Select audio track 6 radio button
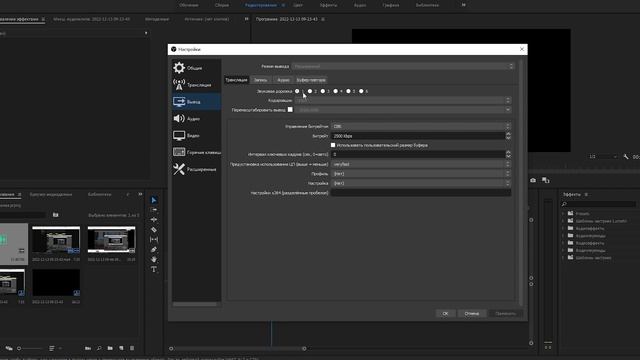Image resolution: width=640 pixels, height=360 pixels. [x=361, y=91]
